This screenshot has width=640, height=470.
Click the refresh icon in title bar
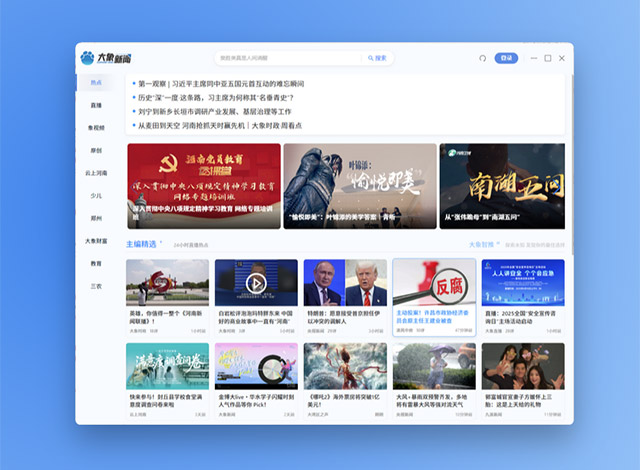pyautogui.click(x=483, y=58)
